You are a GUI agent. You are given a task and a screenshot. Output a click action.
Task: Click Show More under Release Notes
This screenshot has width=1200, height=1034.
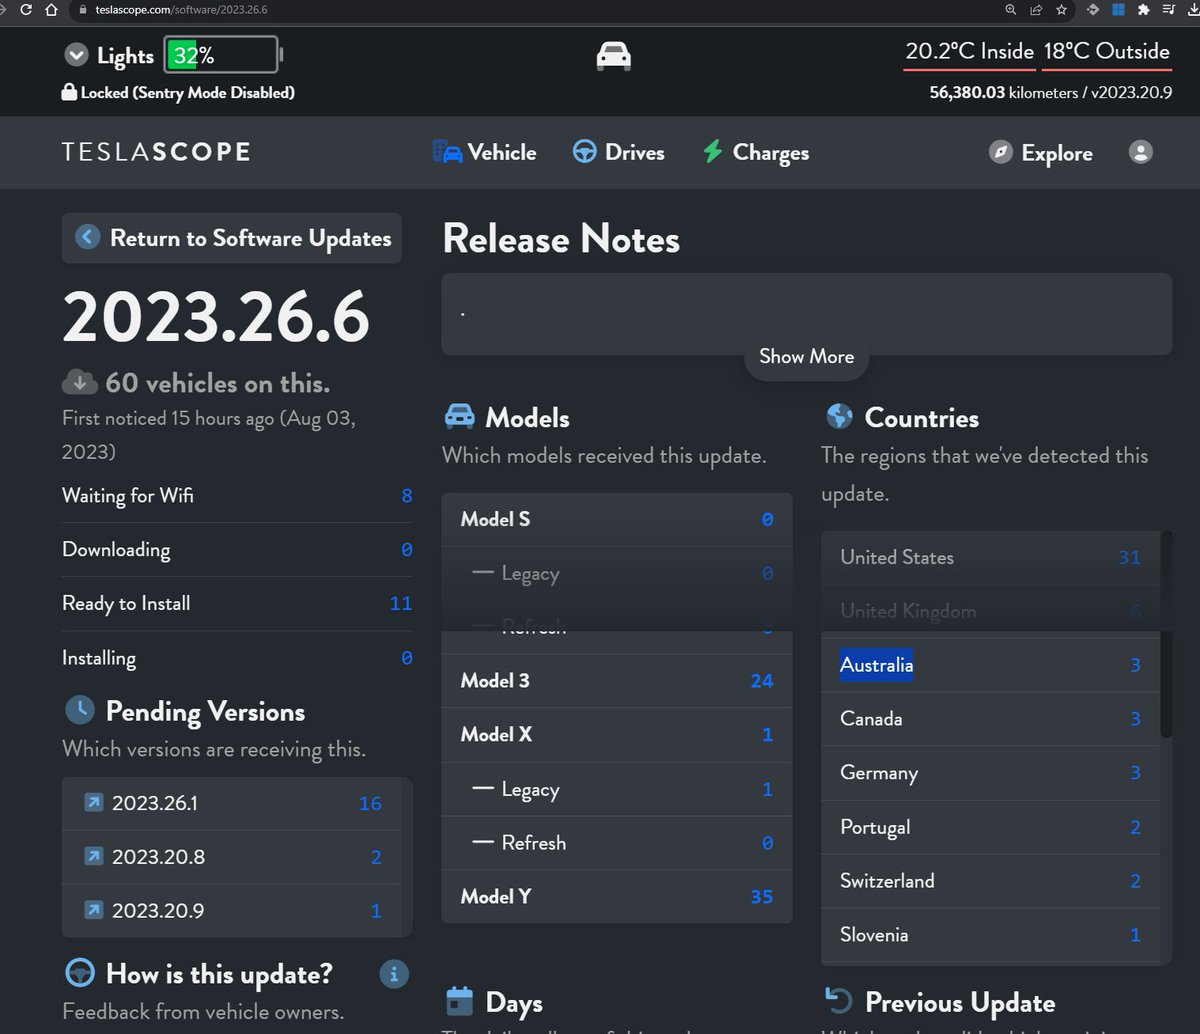click(806, 356)
